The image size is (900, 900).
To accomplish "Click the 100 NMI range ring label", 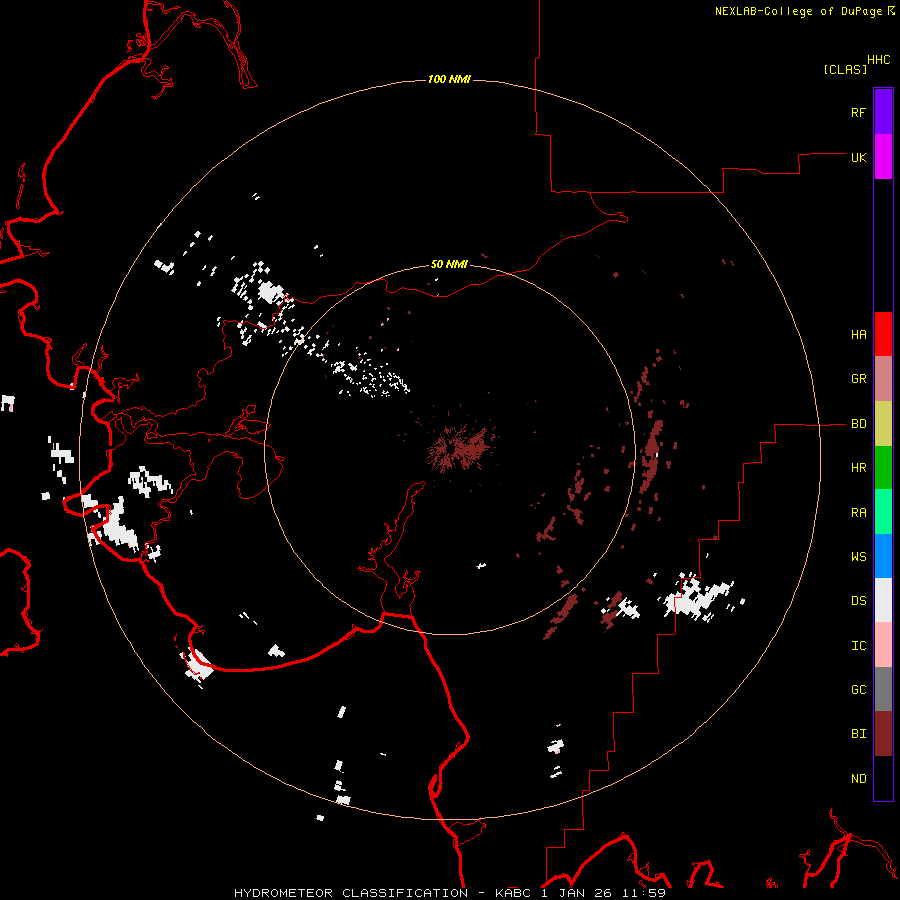I will [449, 79].
